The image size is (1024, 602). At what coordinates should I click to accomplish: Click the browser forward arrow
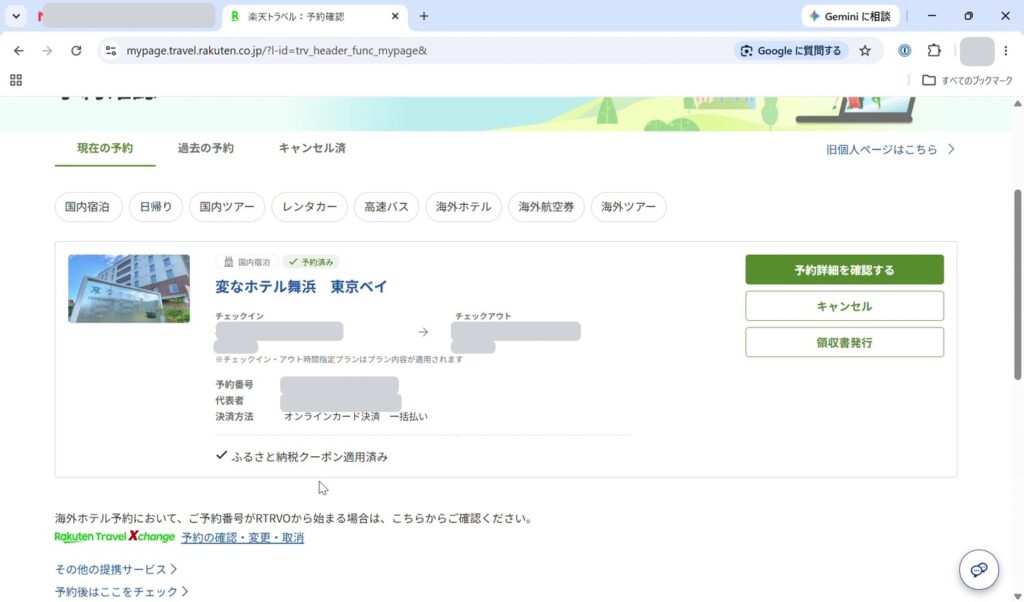[47, 50]
